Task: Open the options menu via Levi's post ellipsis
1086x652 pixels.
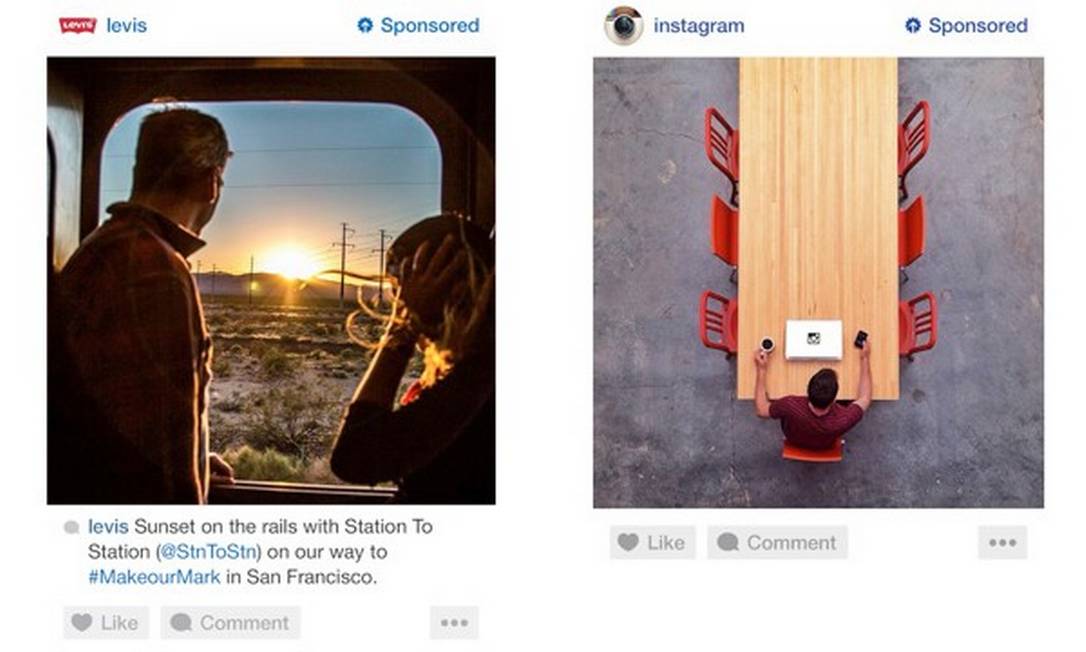Action: [454, 622]
